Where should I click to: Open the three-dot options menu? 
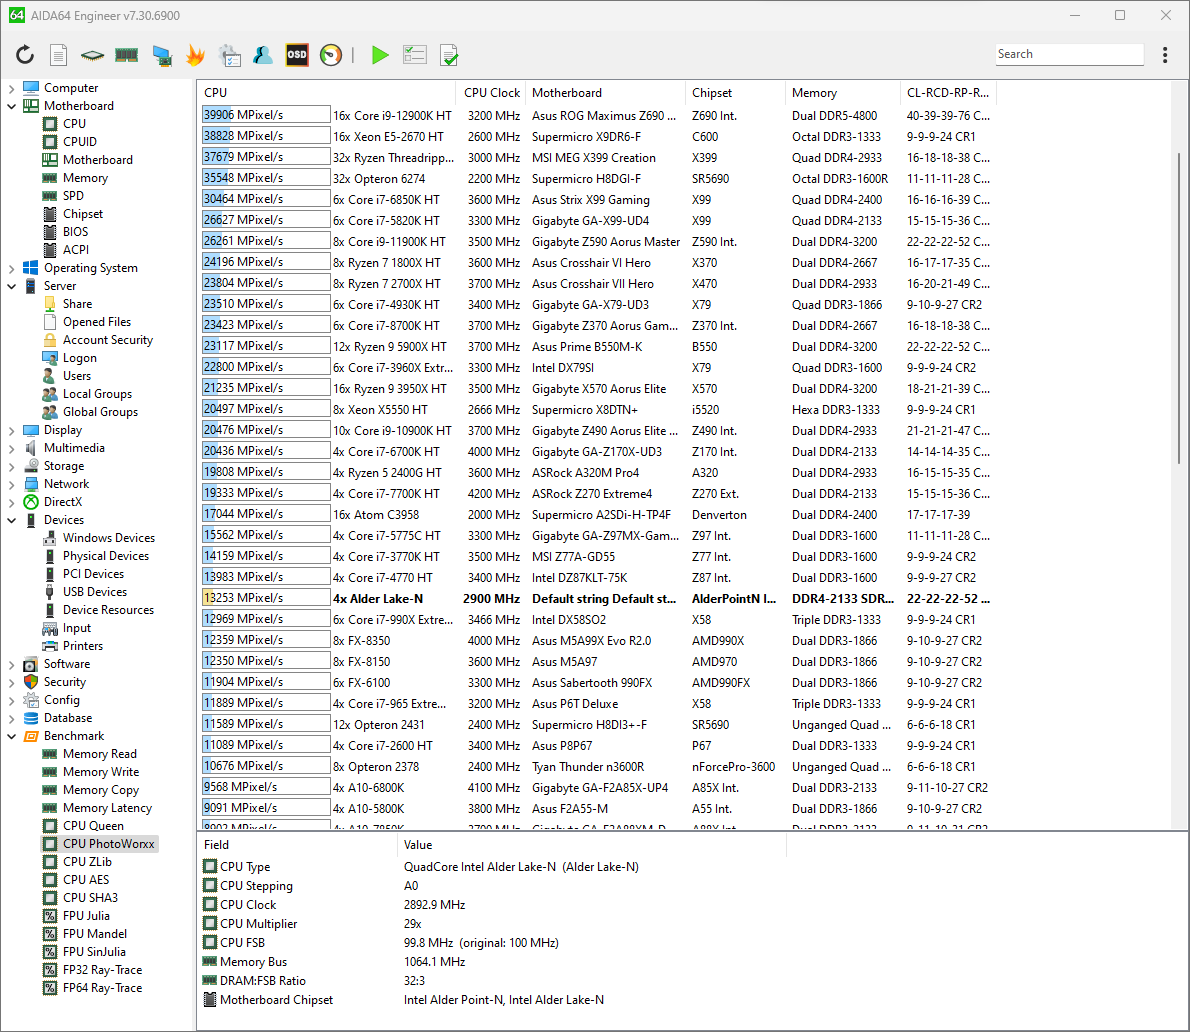pos(1165,55)
